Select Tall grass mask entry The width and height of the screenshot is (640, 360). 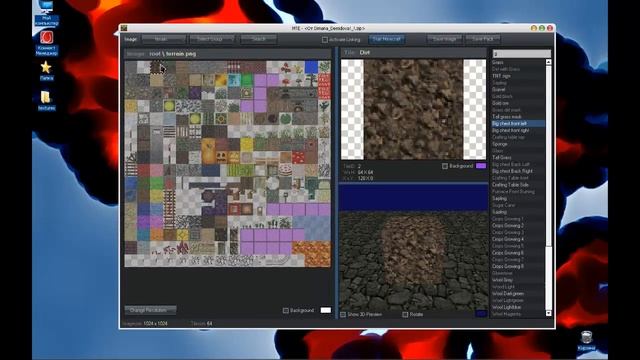(x=518, y=117)
